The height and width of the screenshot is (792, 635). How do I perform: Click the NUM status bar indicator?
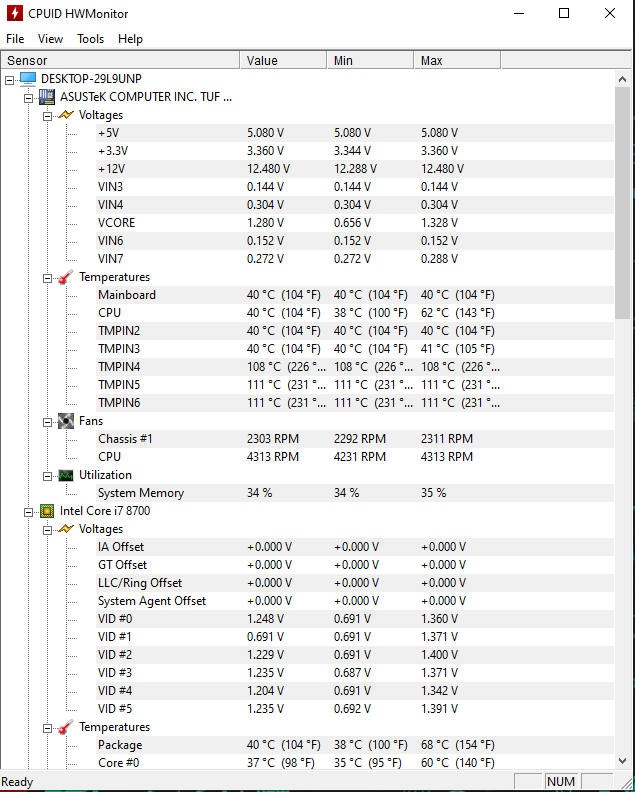tap(561, 782)
